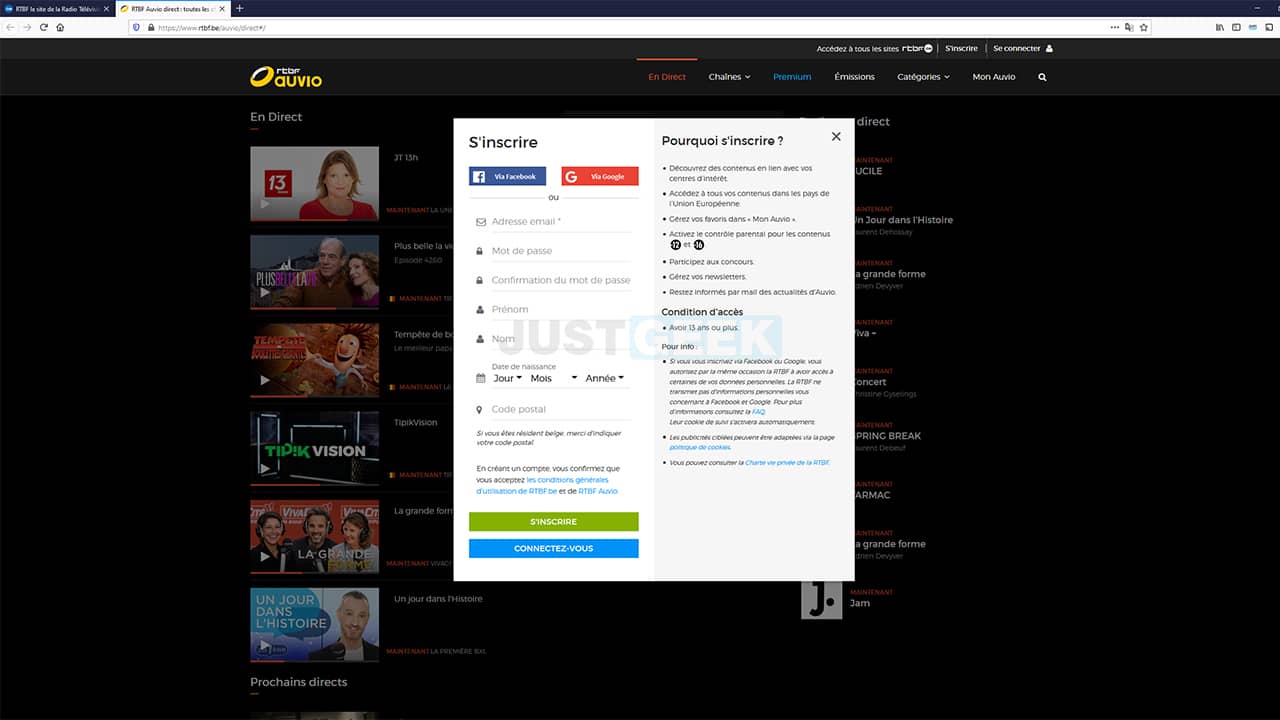Screen dimensions: 1280x720
Task: Open the FAQ link in info text
Action: (x=758, y=411)
